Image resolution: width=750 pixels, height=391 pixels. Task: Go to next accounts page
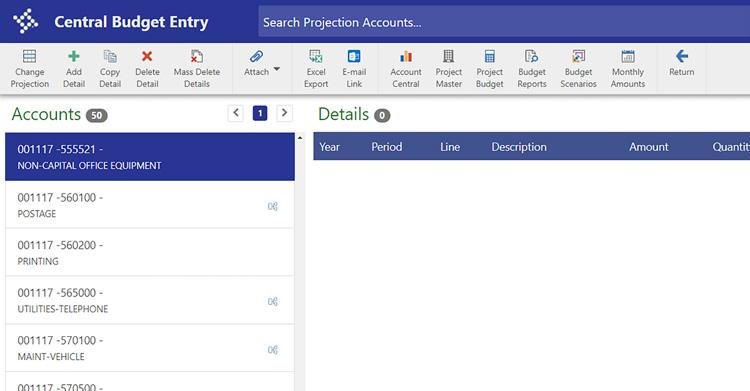coord(284,113)
